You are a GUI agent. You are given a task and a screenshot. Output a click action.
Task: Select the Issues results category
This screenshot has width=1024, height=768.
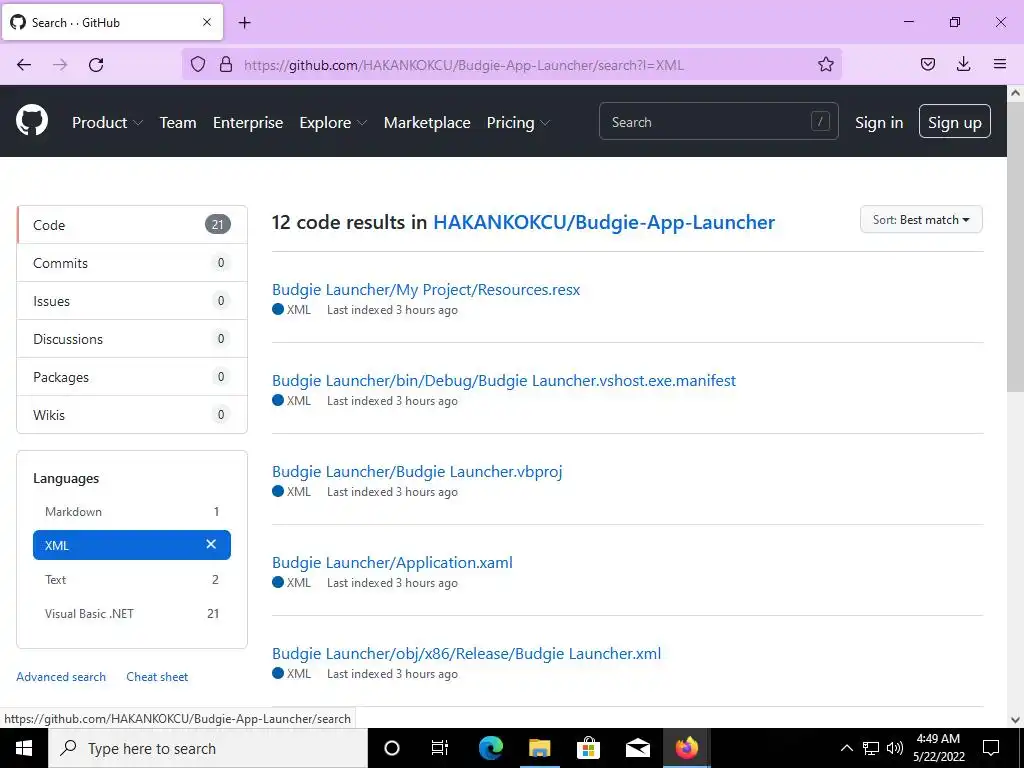click(132, 300)
